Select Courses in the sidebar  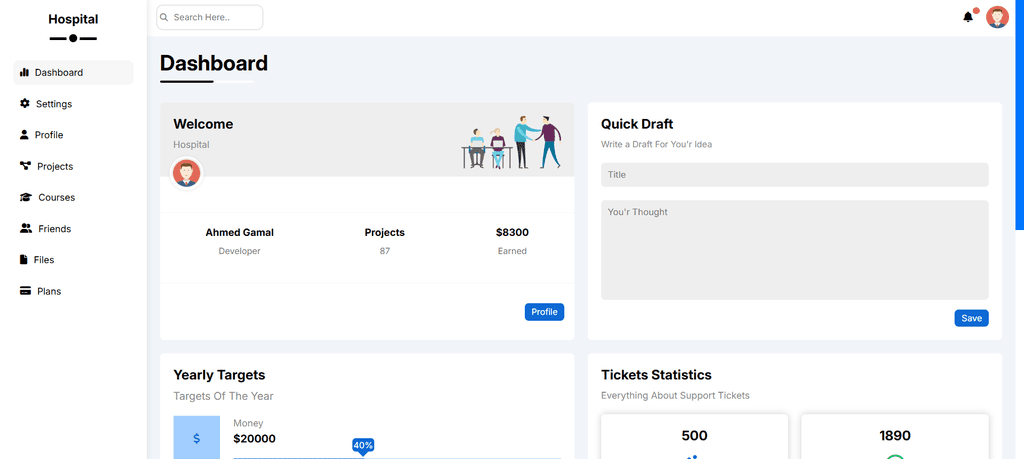click(x=73, y=197)
